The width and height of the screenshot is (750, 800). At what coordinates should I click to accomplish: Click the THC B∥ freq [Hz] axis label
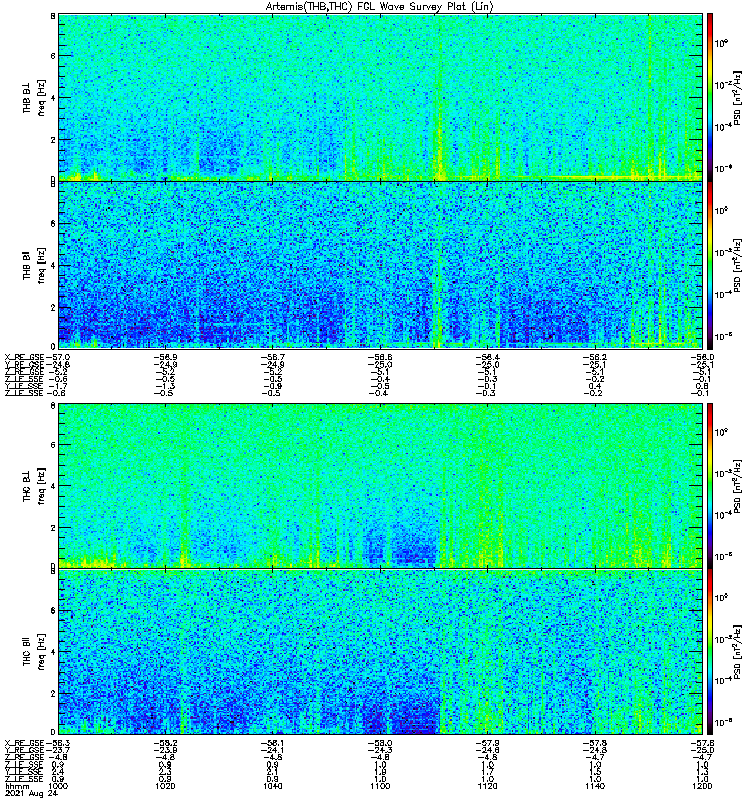point(34,652)
